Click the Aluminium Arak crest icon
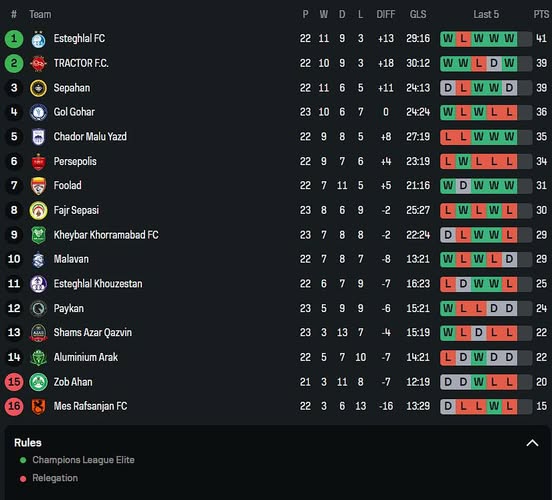This screenshot has height=500, width=552. (x=38, y=357)
